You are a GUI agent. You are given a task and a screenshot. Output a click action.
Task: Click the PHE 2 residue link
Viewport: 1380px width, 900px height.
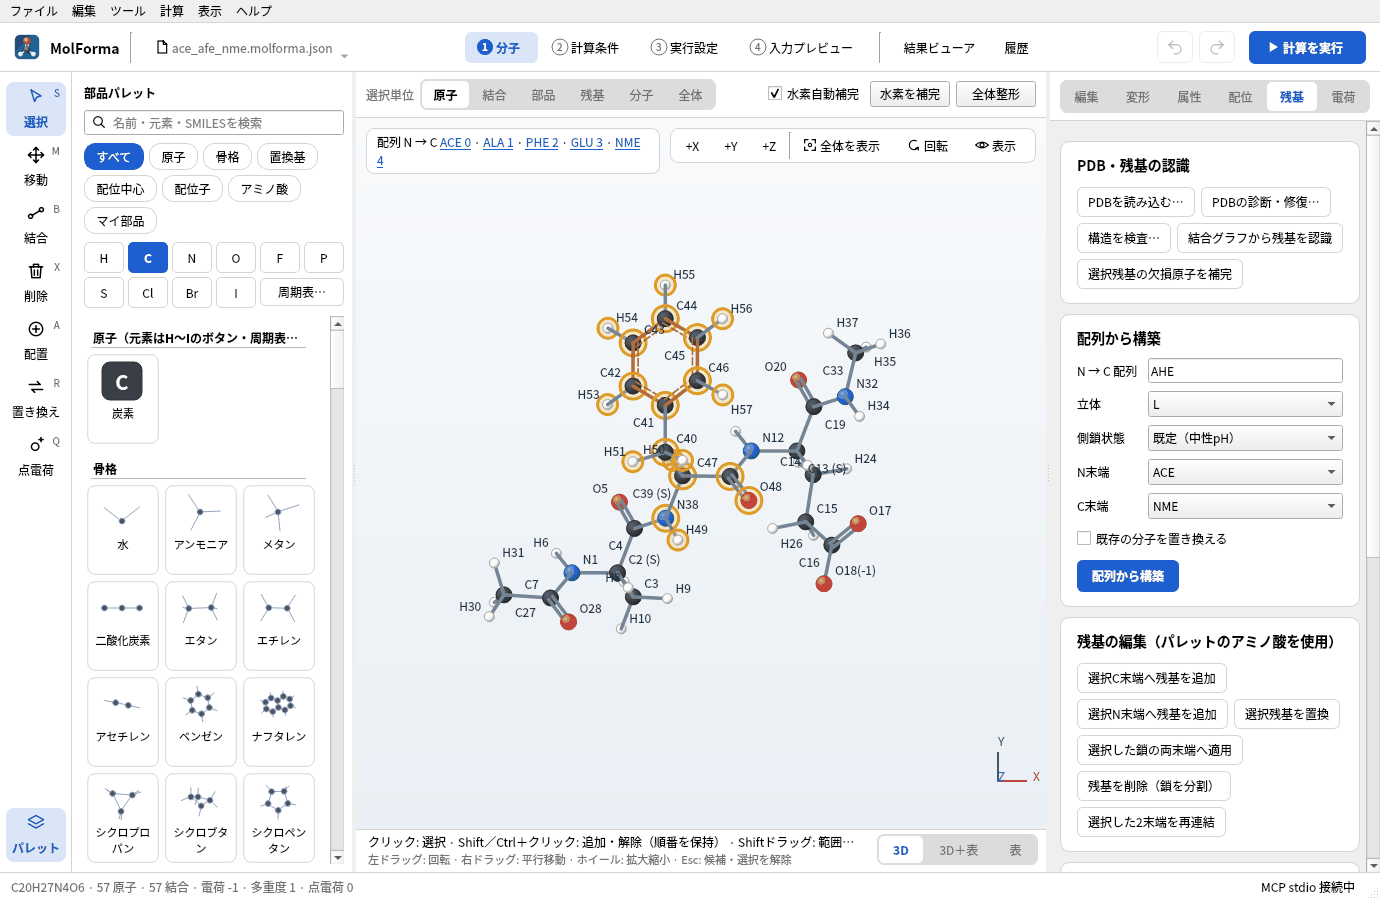coord(542,143)
